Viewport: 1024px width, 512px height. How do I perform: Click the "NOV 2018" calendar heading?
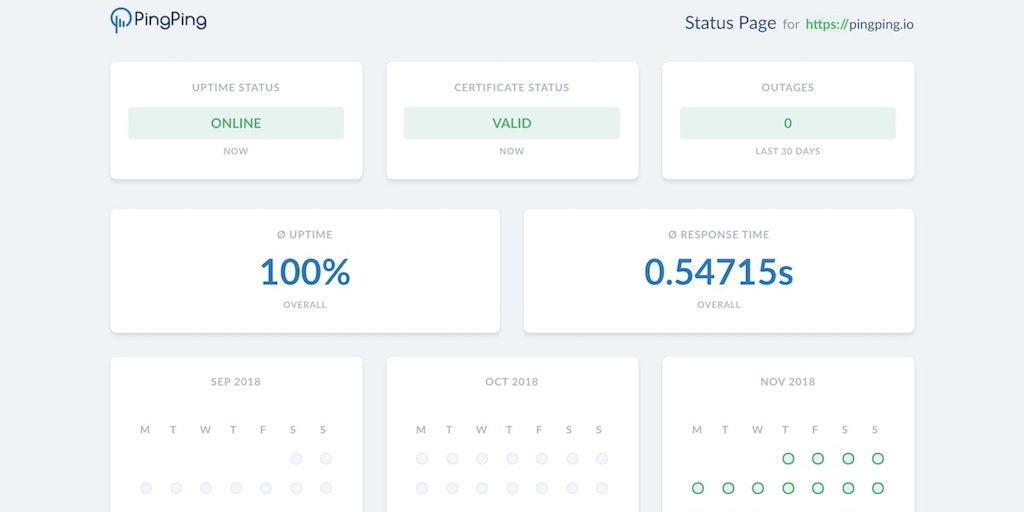[x=788, y=382]
